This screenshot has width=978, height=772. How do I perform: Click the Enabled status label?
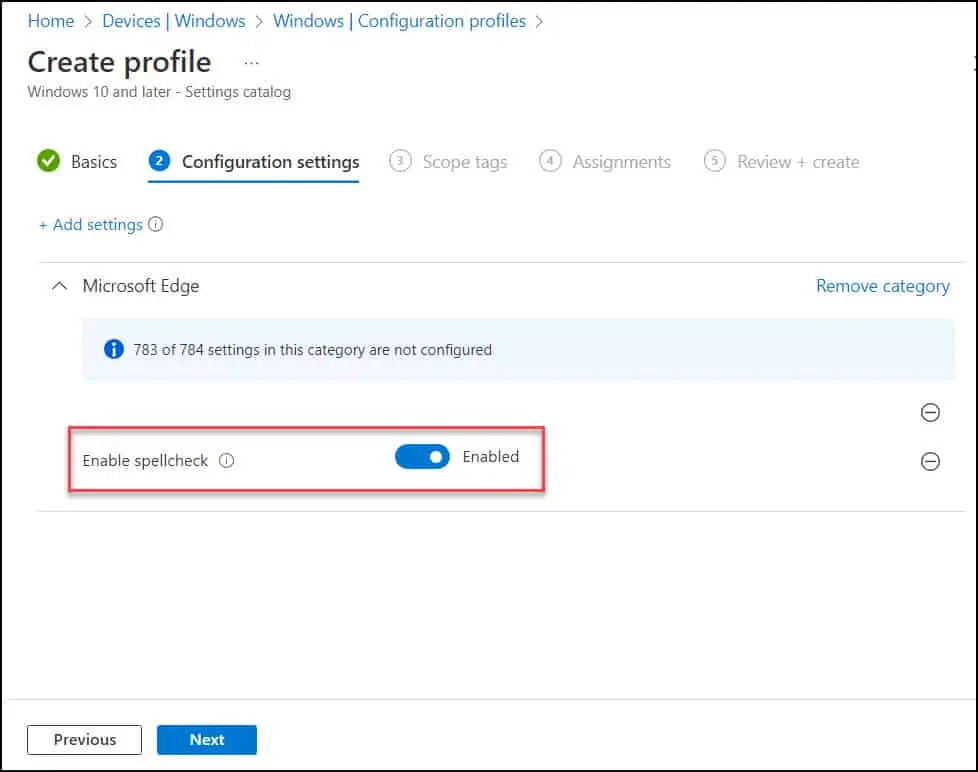[491, 456]
